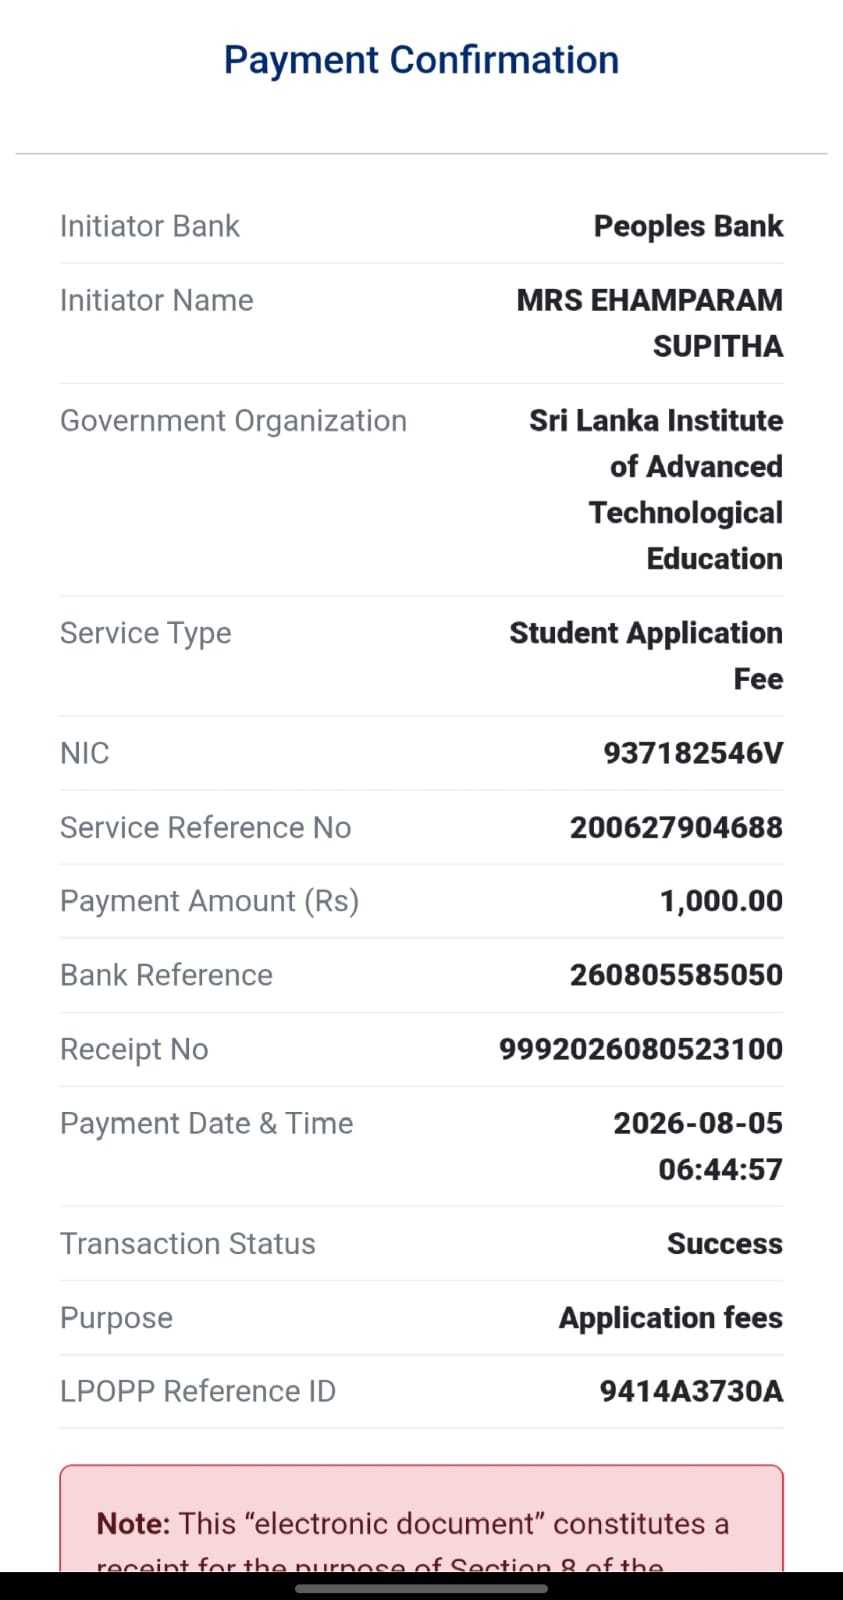Tap Service Reference No 200627904688
843x1600 pixels.
(676, 827)
